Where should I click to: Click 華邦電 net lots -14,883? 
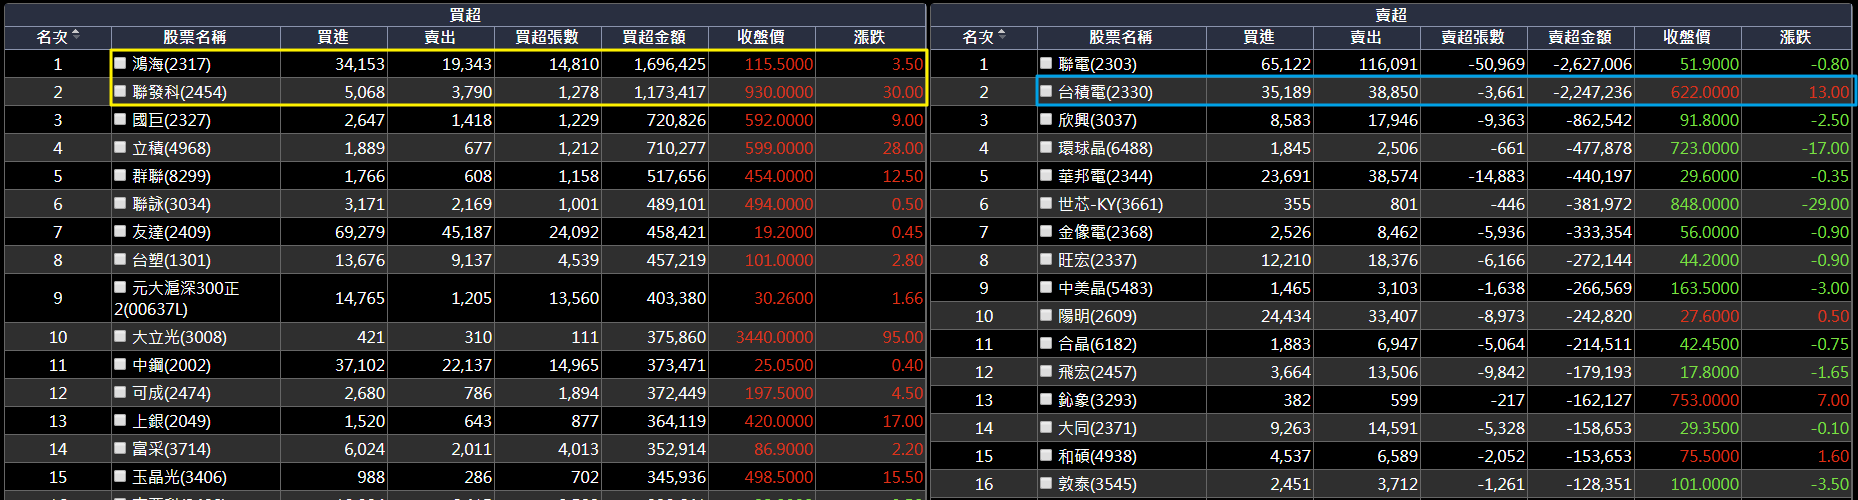pos(1496,176)
